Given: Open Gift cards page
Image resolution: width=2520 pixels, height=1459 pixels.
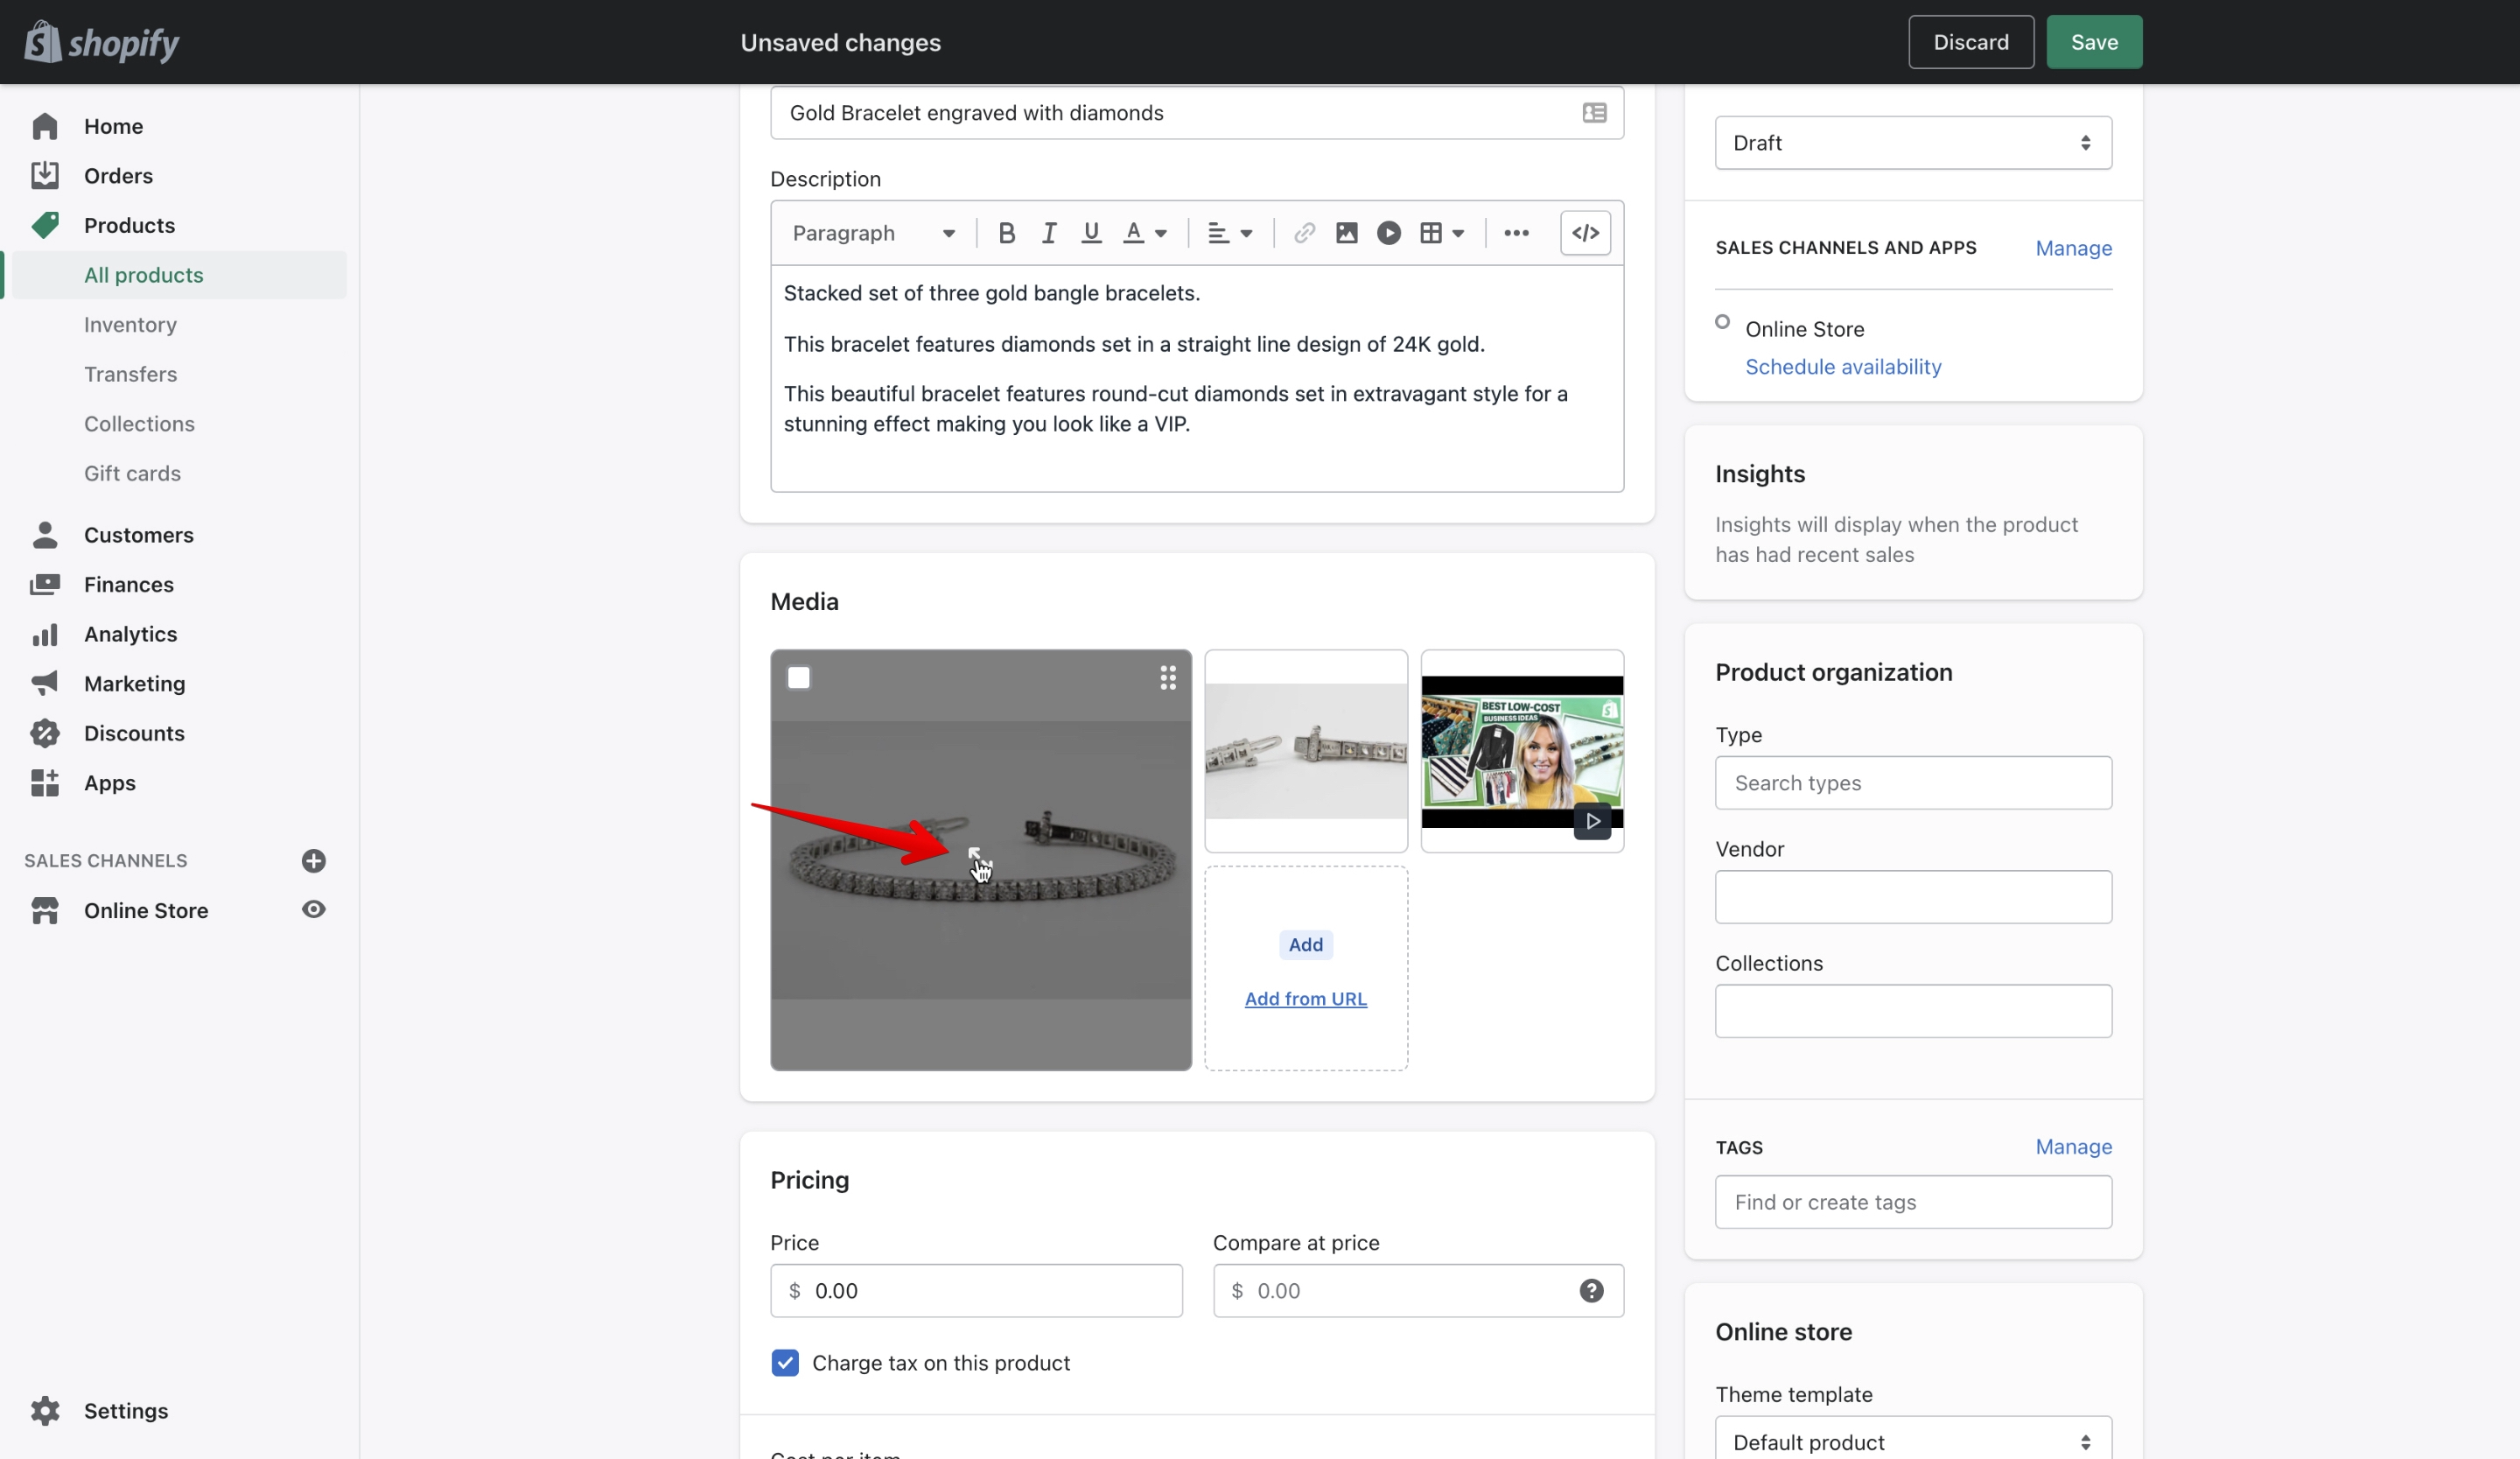Looking at the screenshot, I should click(132, 474).
